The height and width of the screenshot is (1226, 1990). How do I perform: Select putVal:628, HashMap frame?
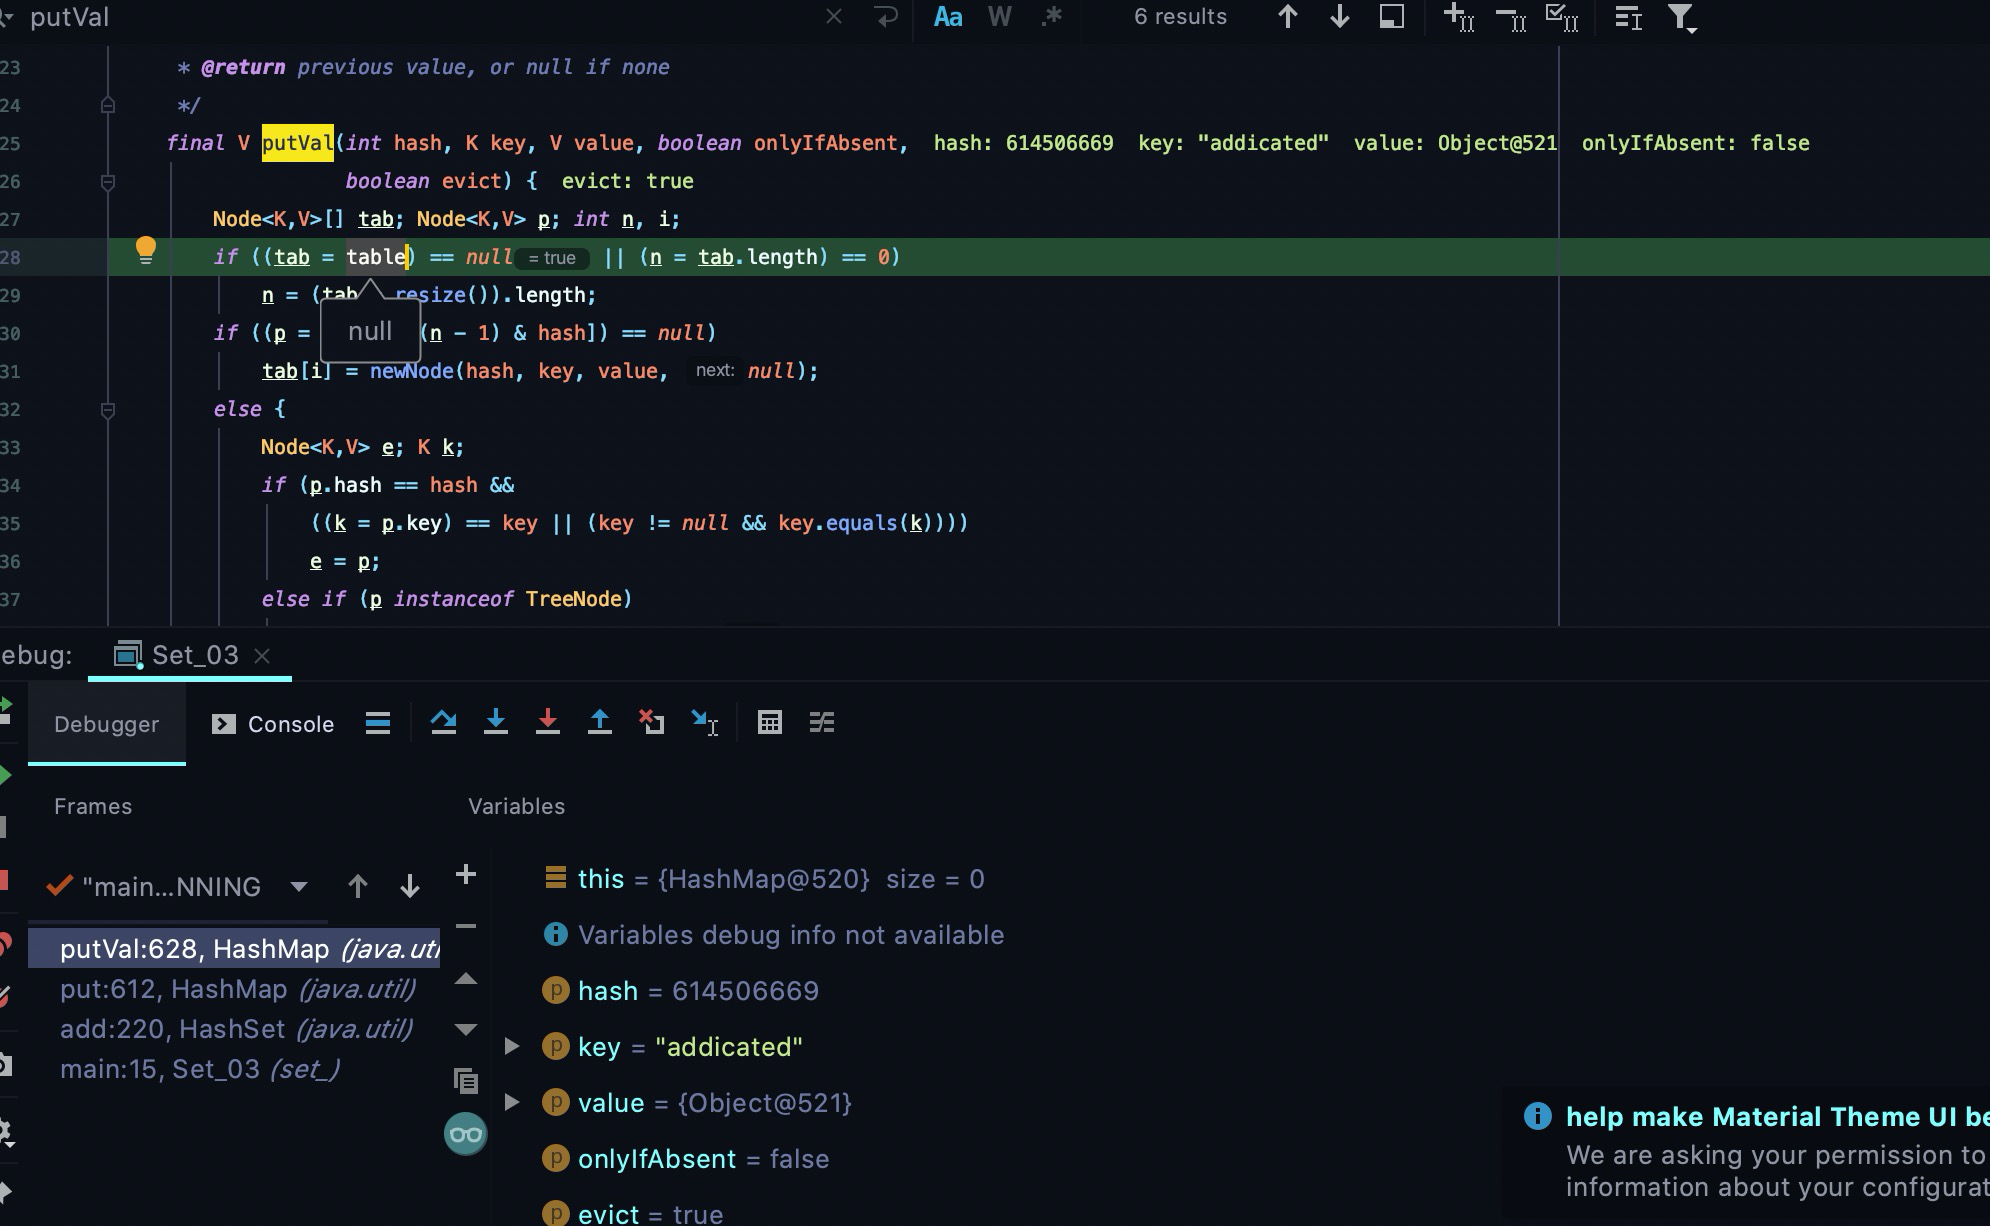pos(235,949)
